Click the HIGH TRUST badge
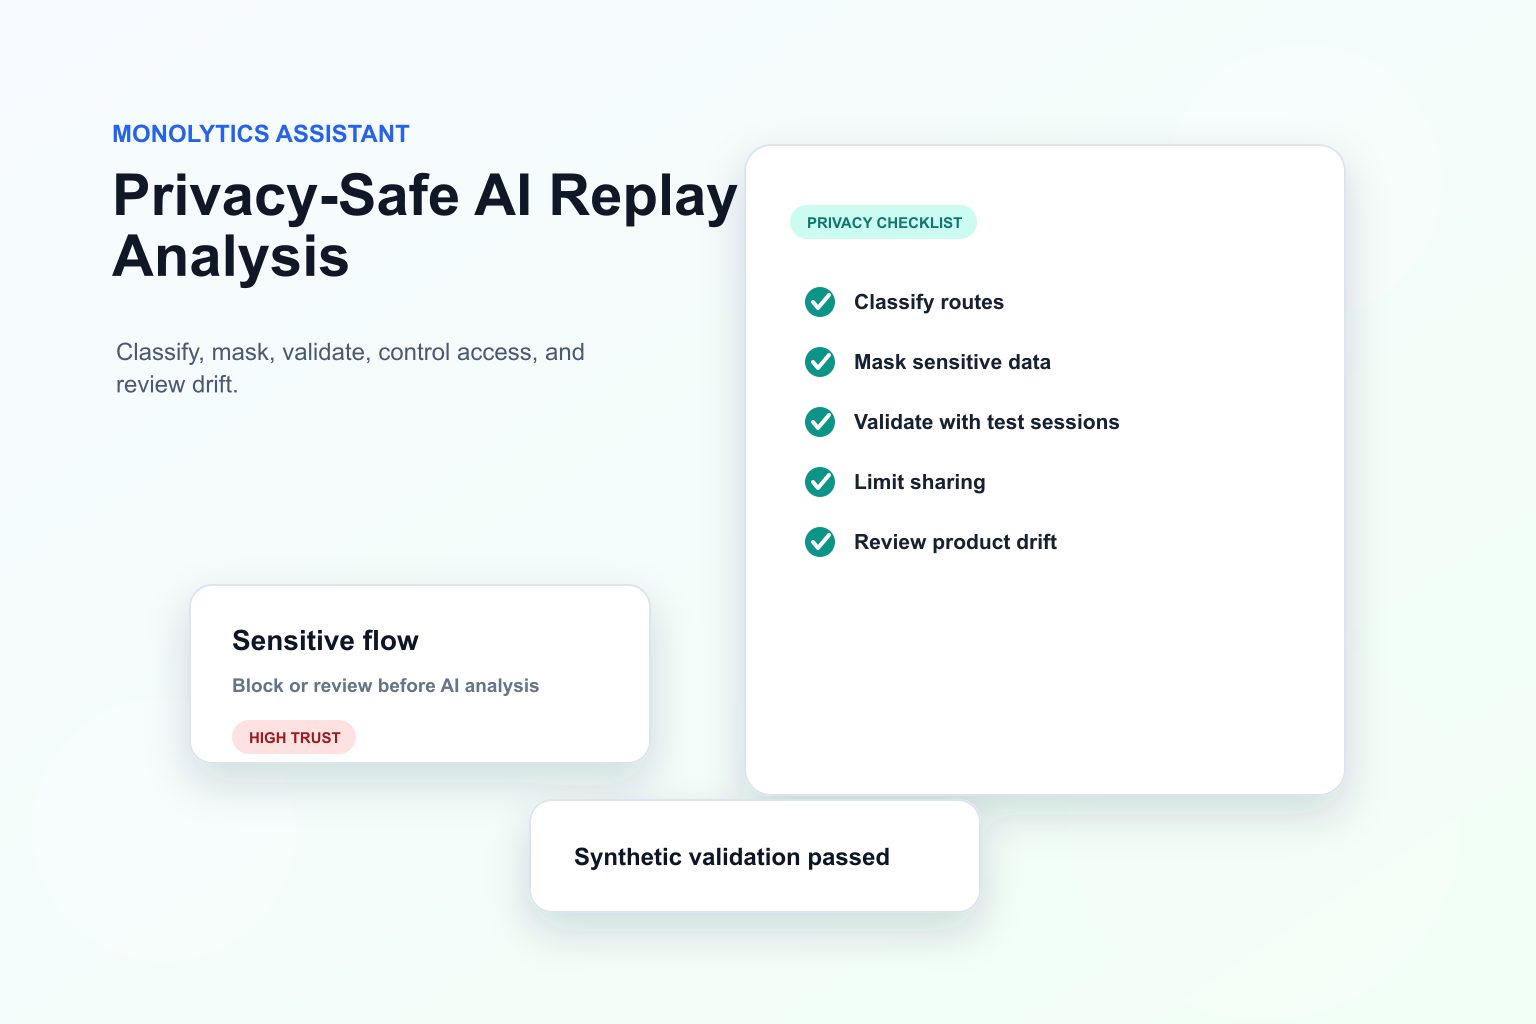This screenshot has height=1024, width=1536. pos(294,737)
